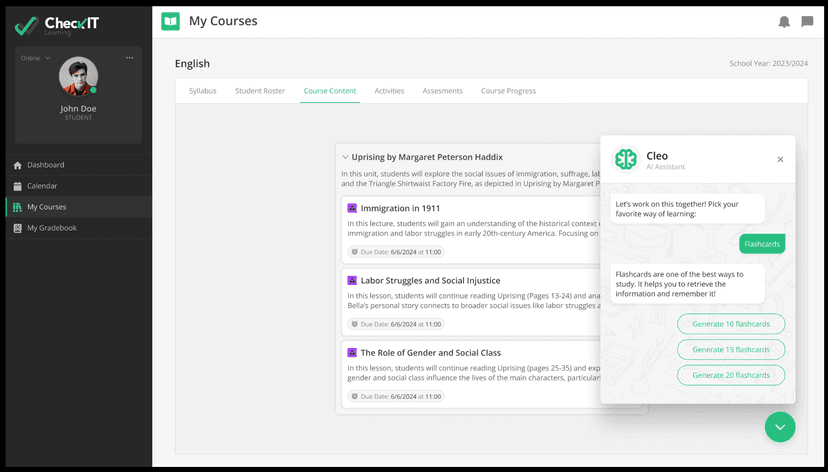Image resolution: width=828 pixels, height=472 pixels.
Task: Click the School Year: 2023/2024 text
Action: pyautogui.click(x=768, y=63)
